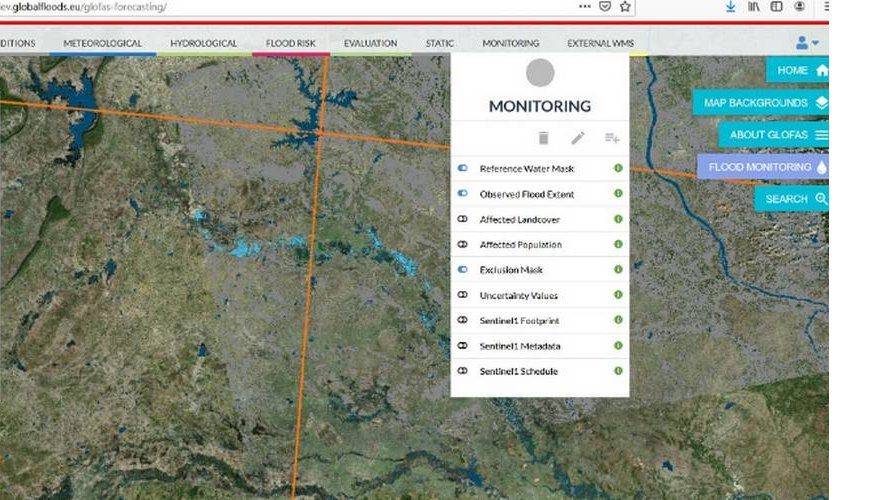Click the Flood Monitoring button

point(763,167)
